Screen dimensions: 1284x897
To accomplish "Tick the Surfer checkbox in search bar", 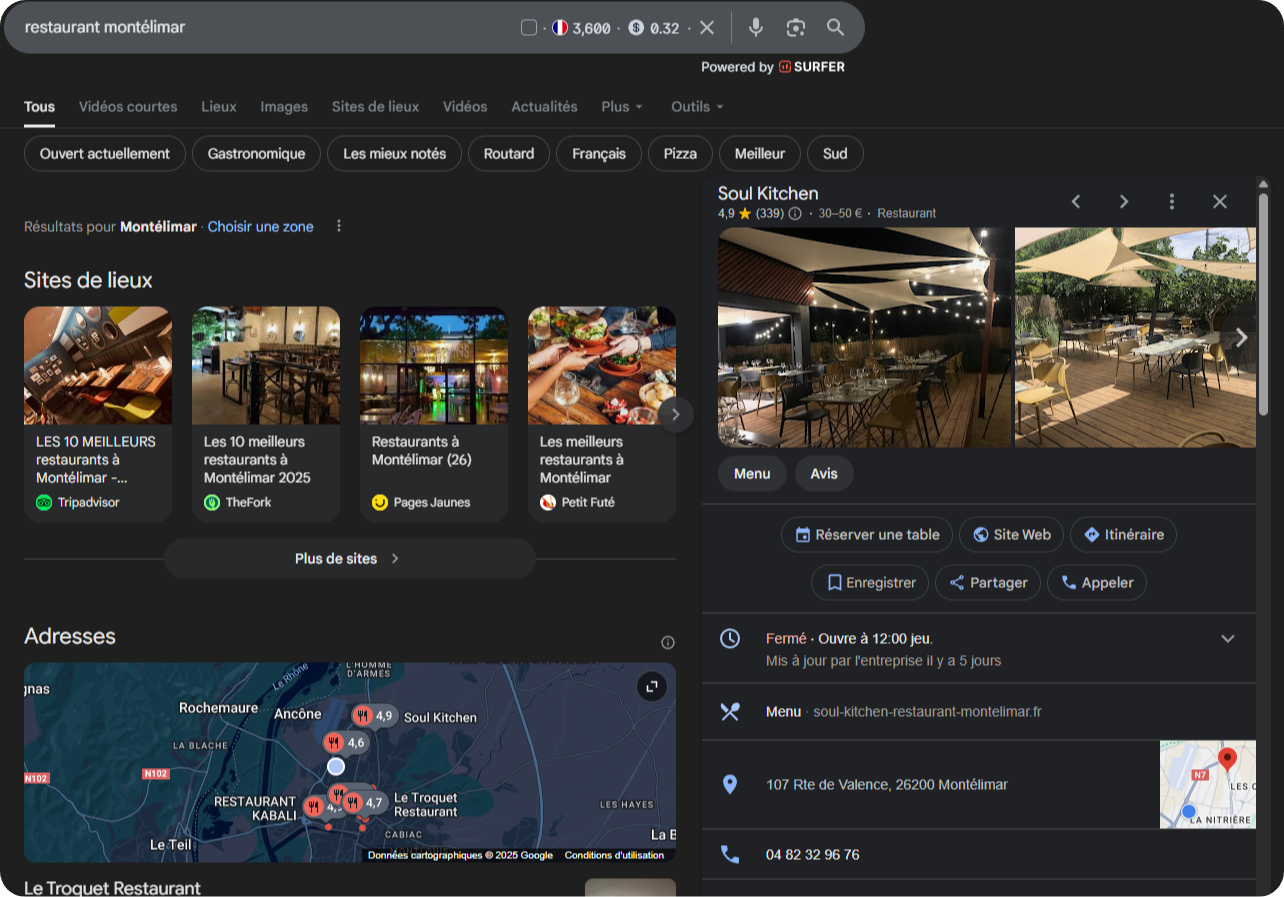I will 529,28.
